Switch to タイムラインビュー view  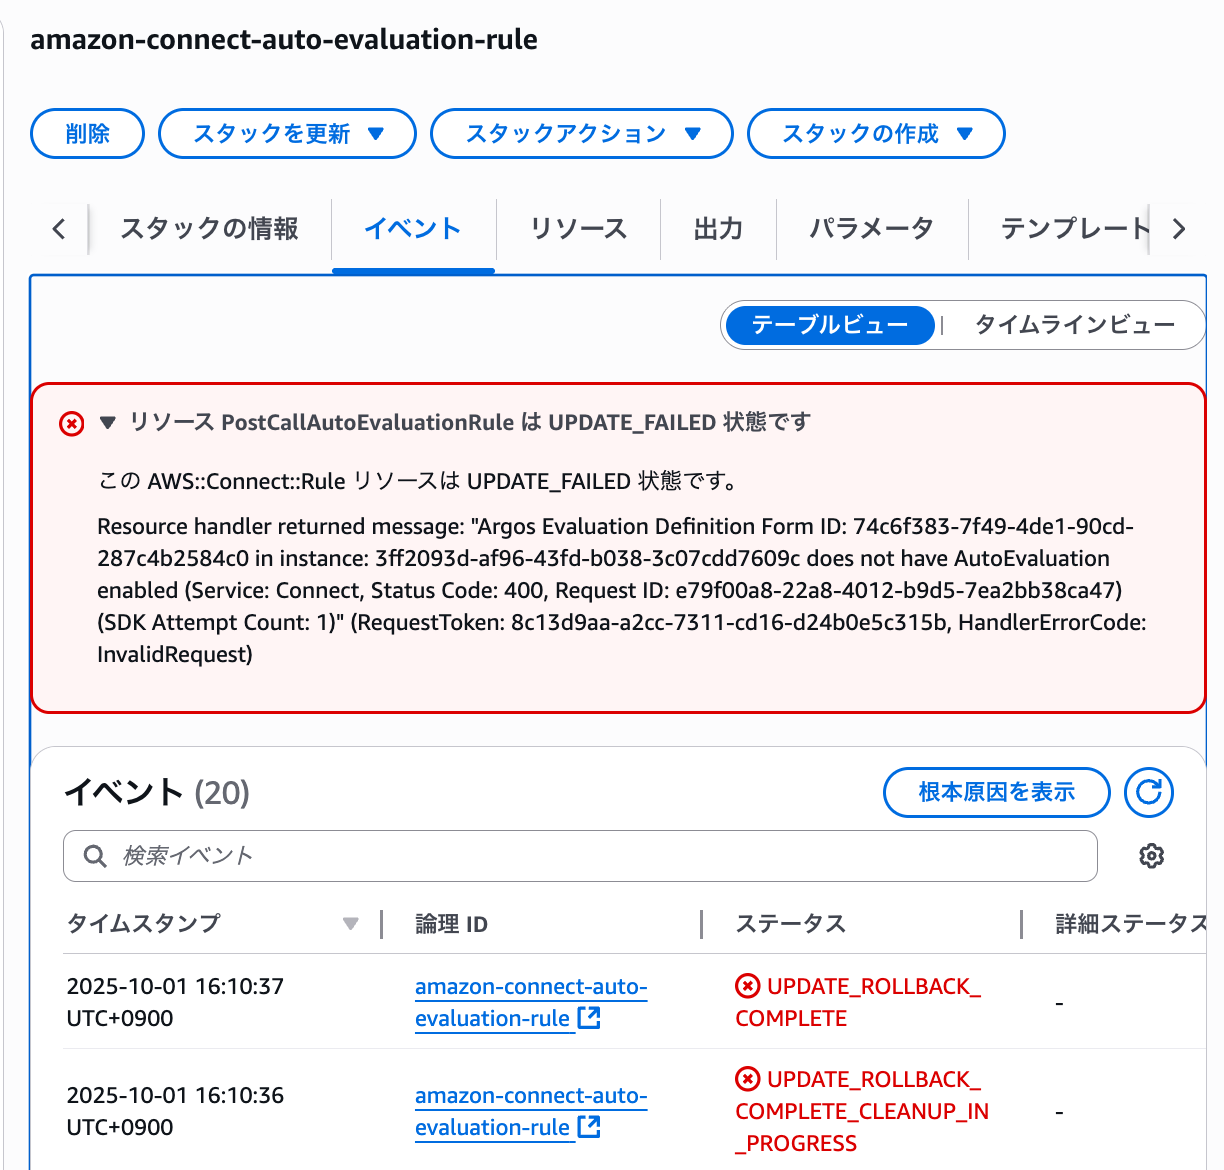1074,325
